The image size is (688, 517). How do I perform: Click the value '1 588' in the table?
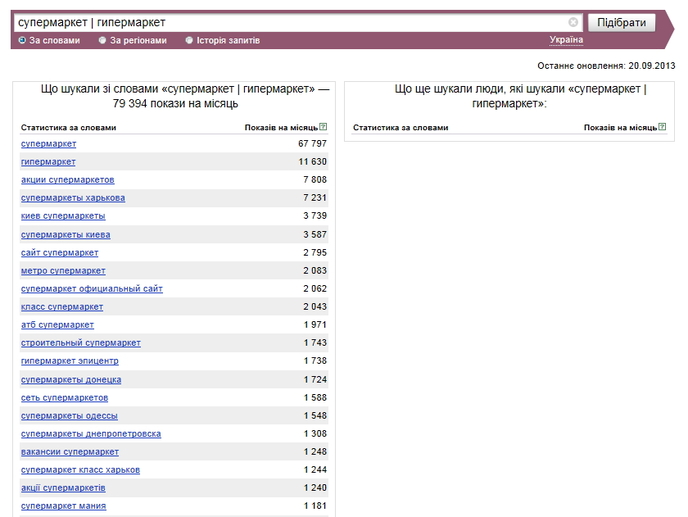tap(315, 398)
